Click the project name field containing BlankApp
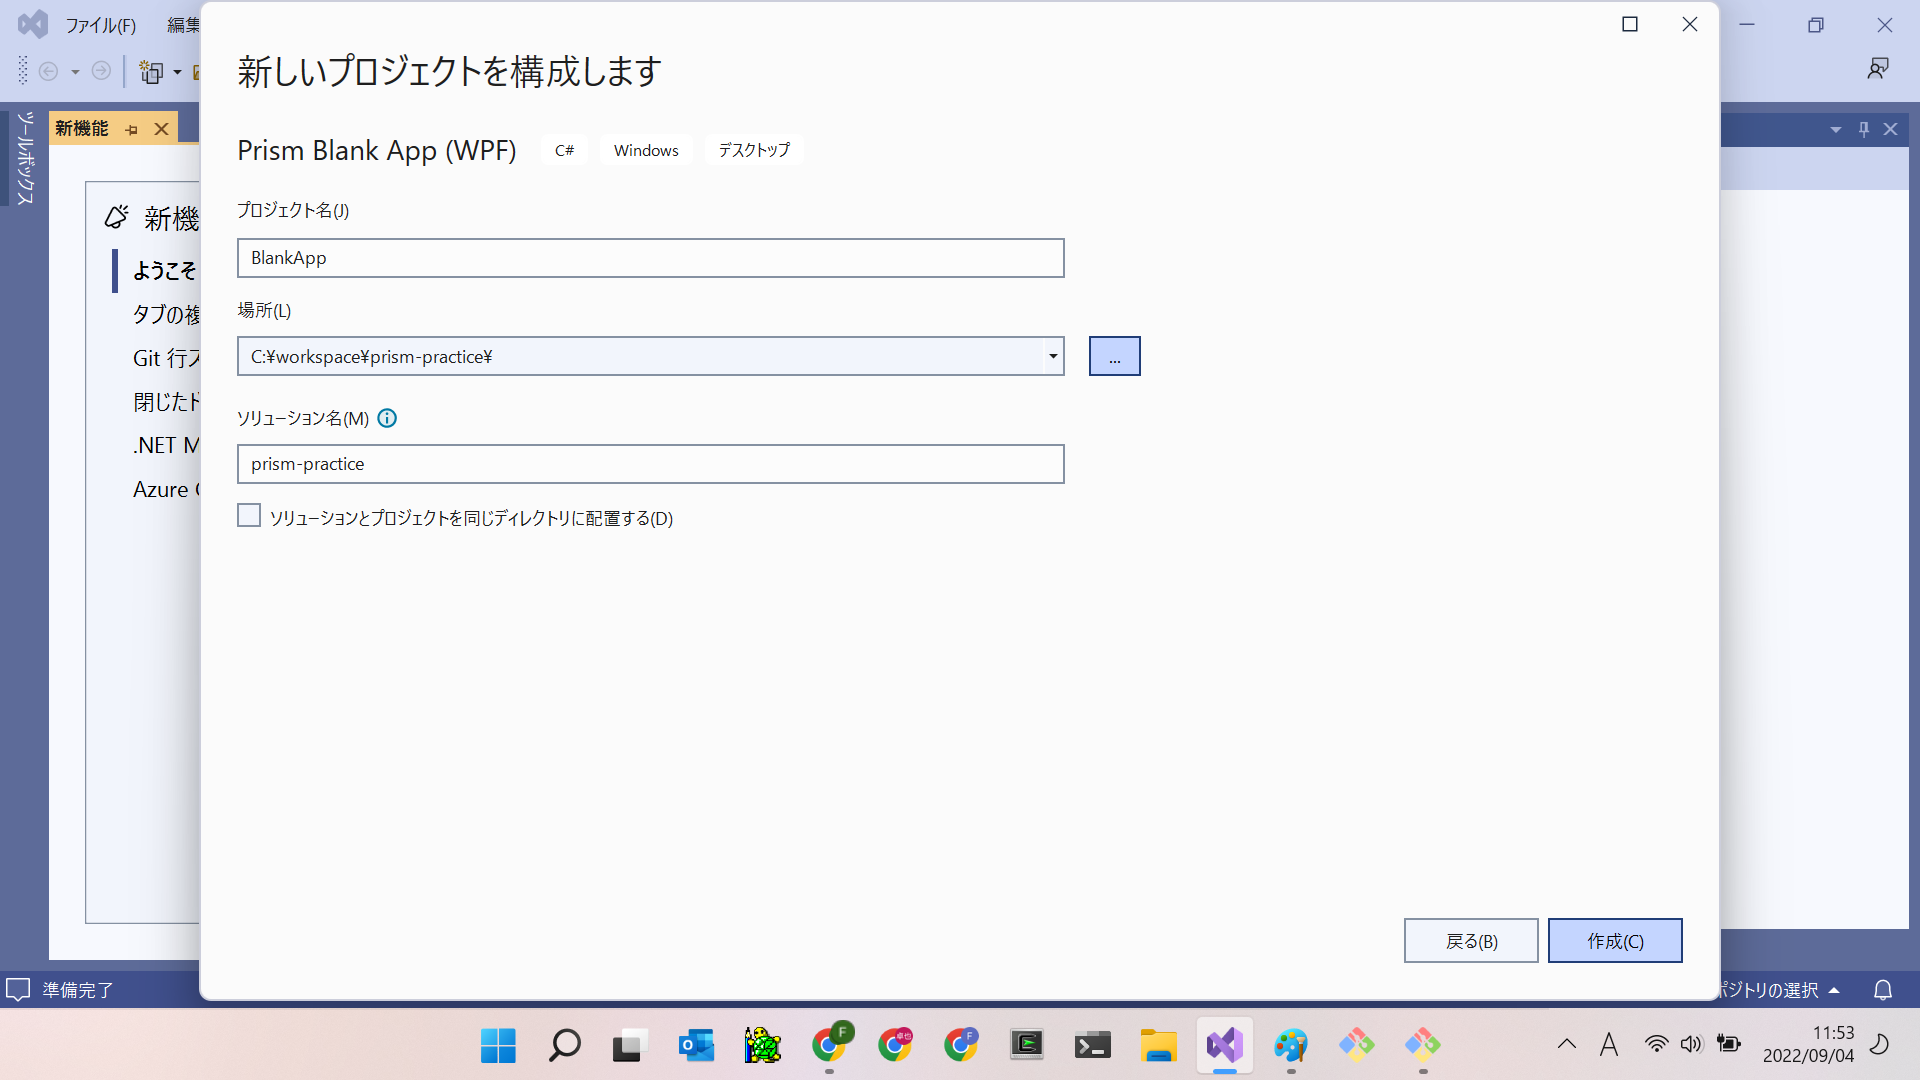The height and width of the screenshot is (1080, 1920). 650,258
